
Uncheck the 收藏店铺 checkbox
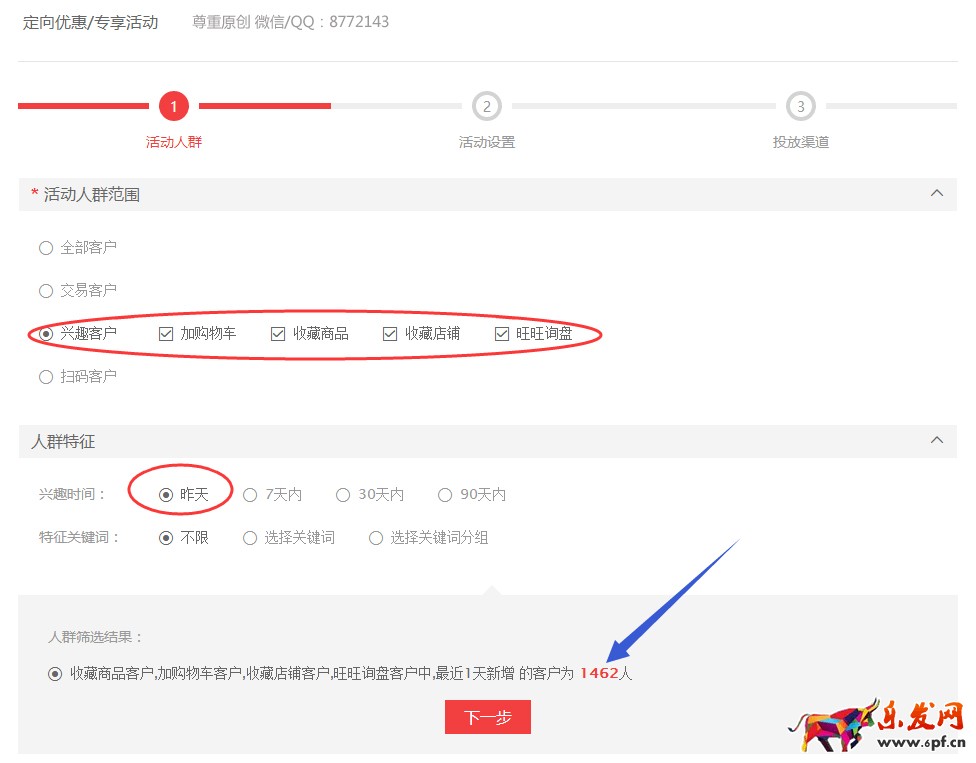(x=390, y=334)
